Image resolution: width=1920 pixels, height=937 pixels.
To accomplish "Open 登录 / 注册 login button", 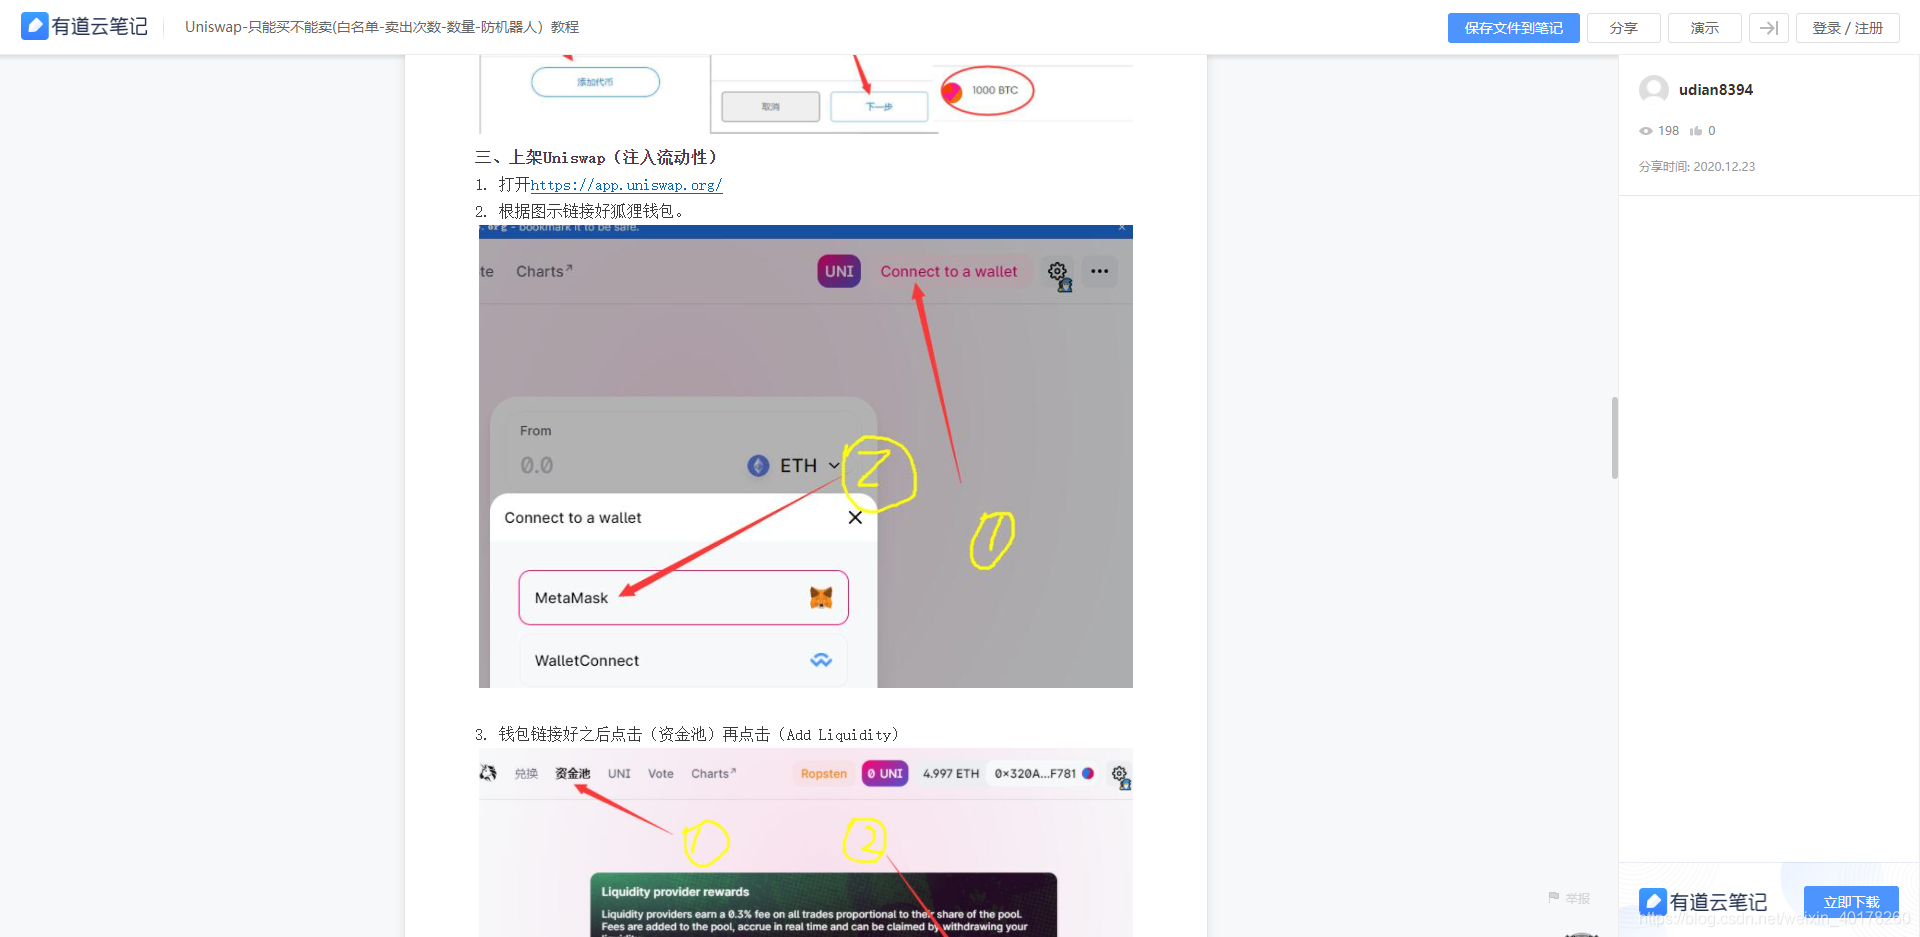I will [x=1847, y=28].
